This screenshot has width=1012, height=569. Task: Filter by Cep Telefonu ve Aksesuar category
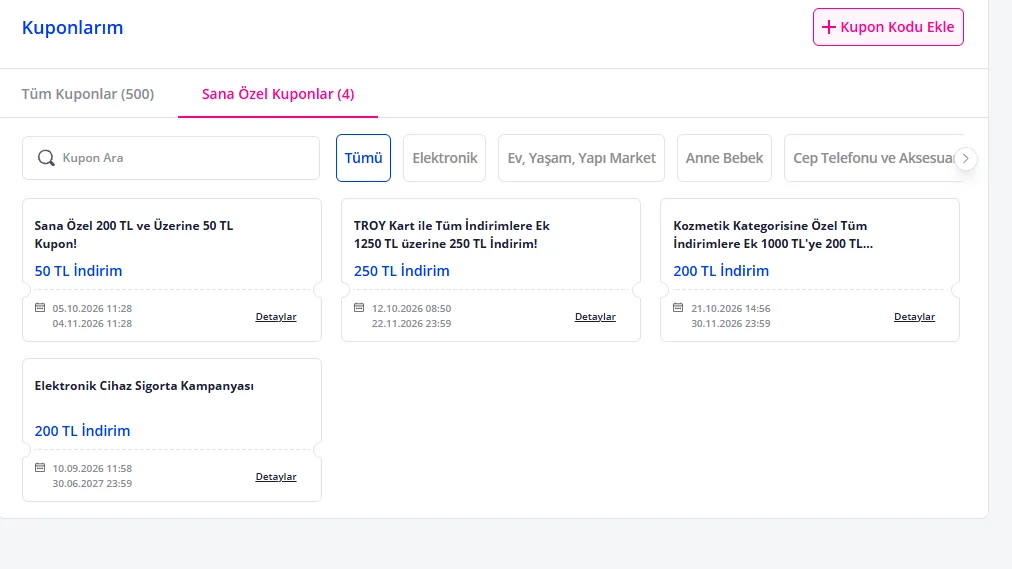tap(873, 158)
